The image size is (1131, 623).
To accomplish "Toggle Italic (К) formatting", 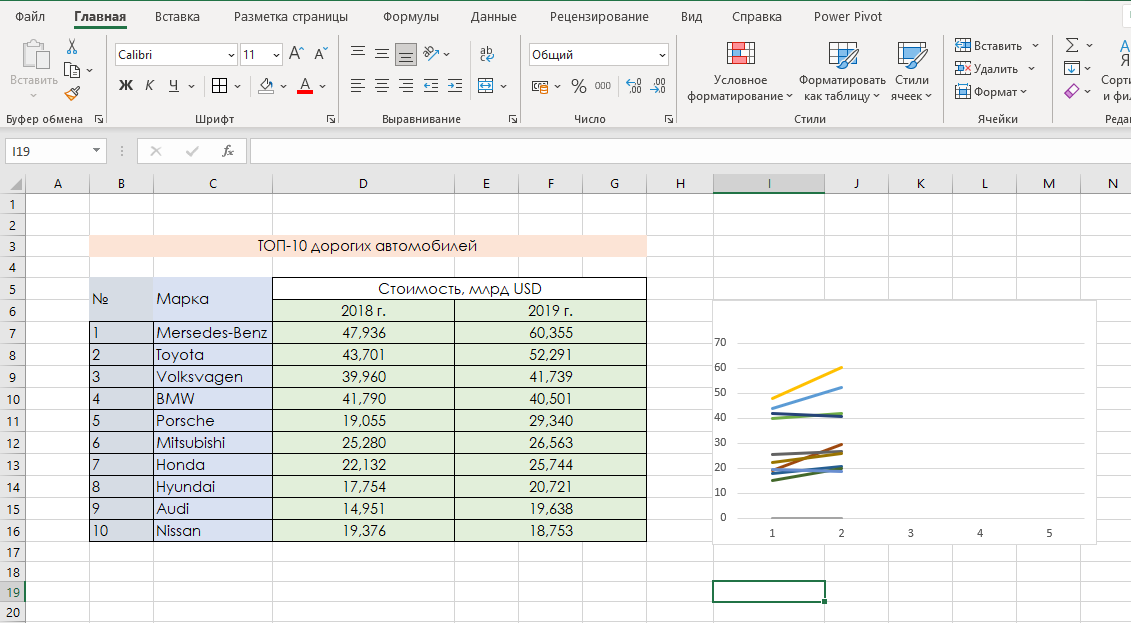I will tap(149, 86).
